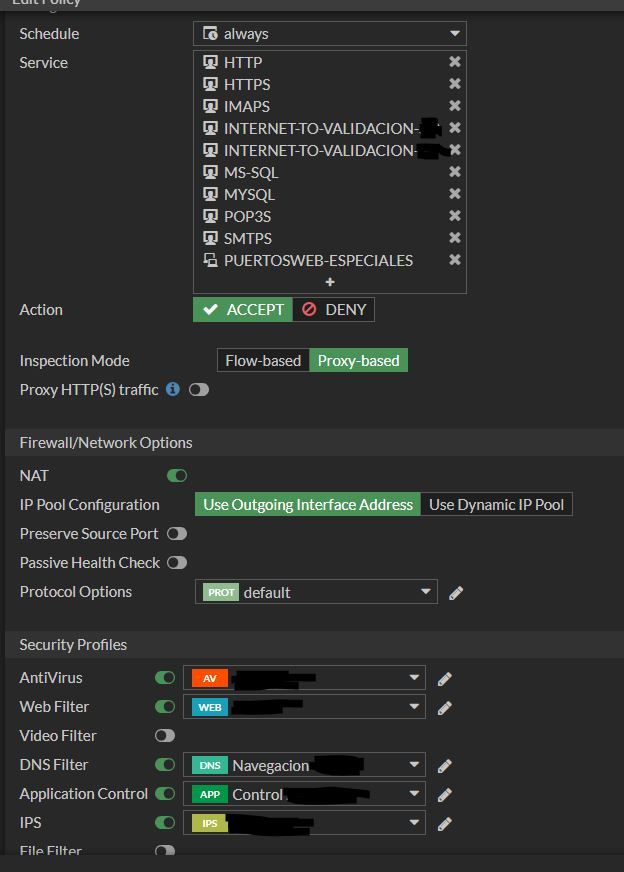This screenshot has height=872, width=624.
Task: Set the policy Action to DENY
Action: pyautogui.click(x=334, y=310)
